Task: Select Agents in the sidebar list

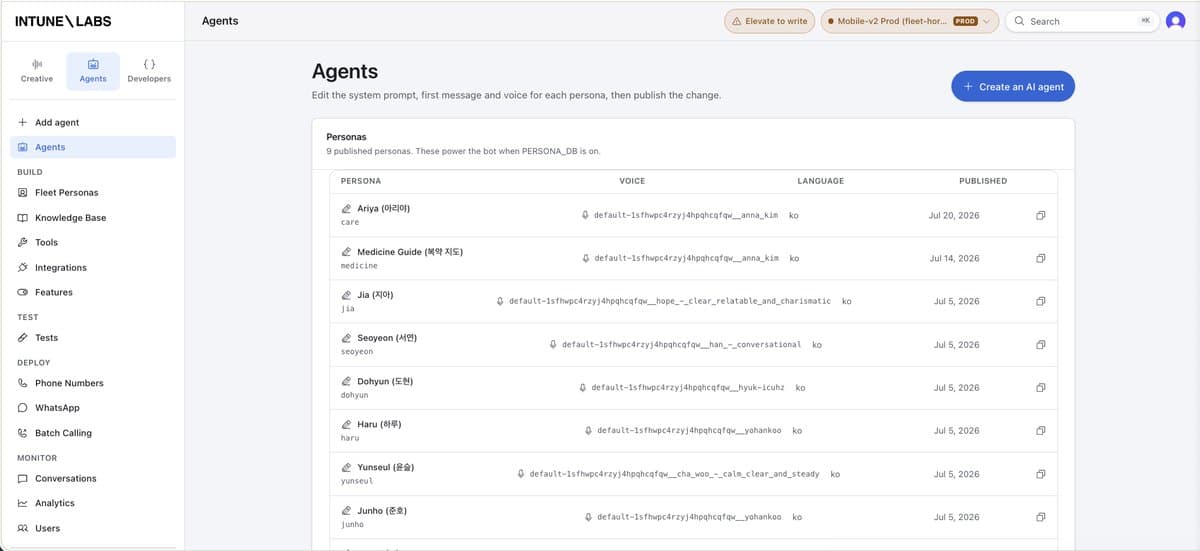Action: [x=93, y=147]
